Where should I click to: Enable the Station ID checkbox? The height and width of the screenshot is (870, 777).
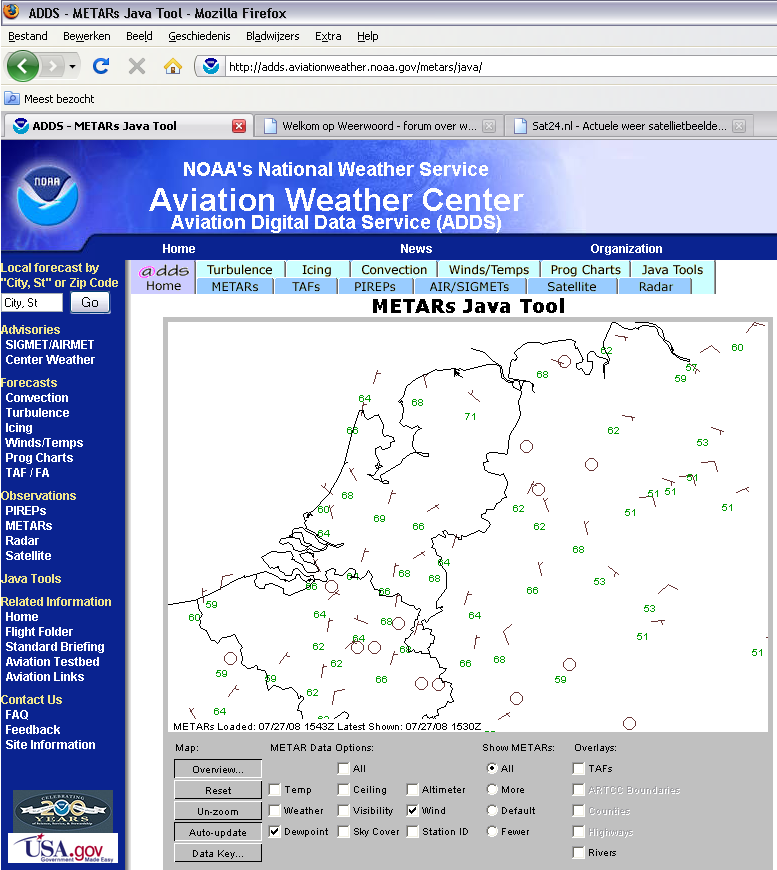click(412, 832)
